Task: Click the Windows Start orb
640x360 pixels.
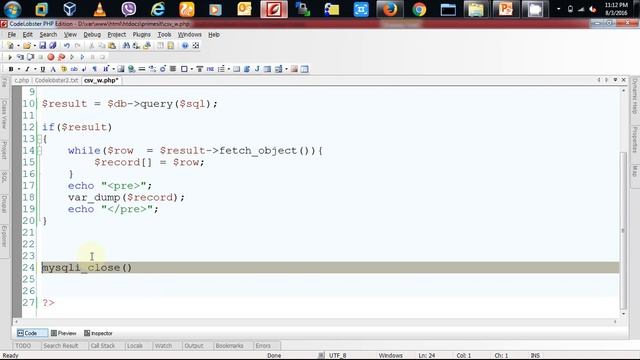Action: (12, 9)
